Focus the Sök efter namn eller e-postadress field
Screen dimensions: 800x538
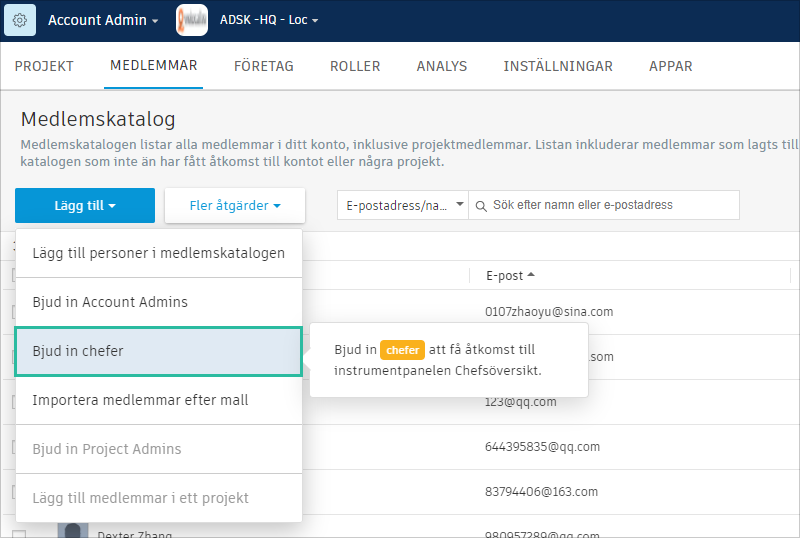pyautogui.click(x=604, y=205)
